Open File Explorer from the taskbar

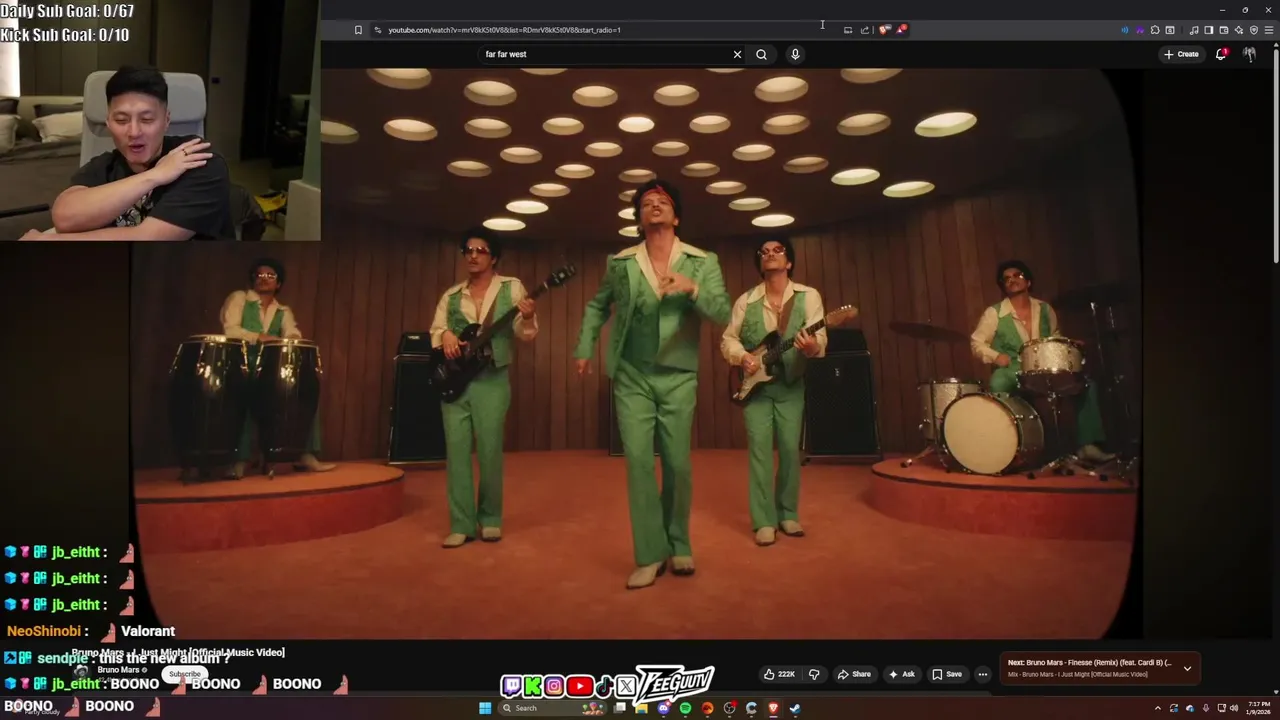(641, 708)
